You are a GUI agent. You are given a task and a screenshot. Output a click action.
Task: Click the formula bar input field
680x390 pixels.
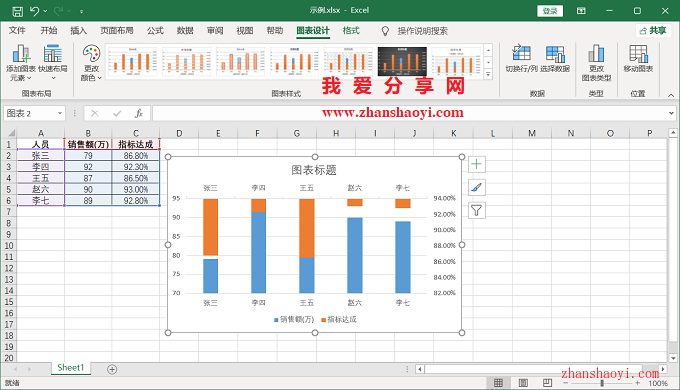(x=410, y=114)
